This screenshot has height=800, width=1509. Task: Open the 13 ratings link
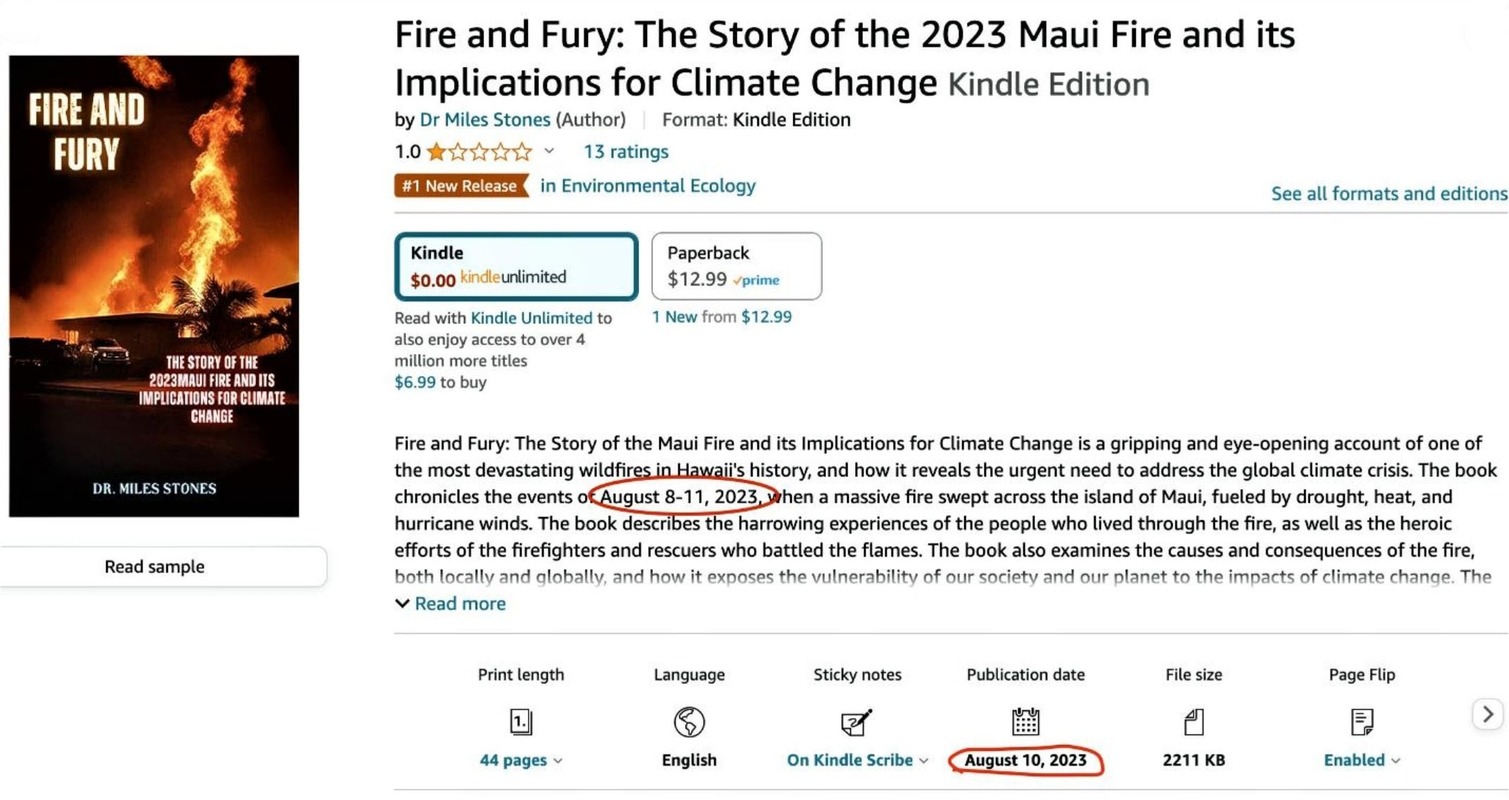[626, 152]
